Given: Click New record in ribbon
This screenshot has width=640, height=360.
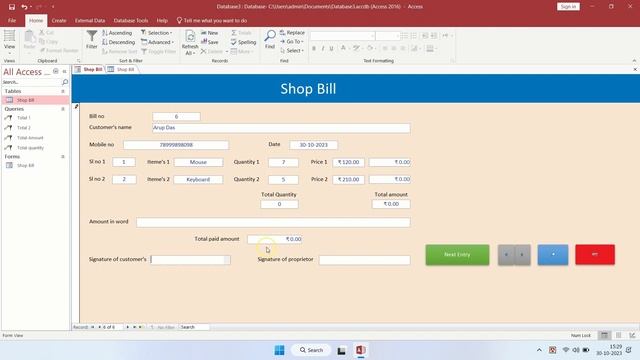Looking at the screenshot, I should [209, 33].
